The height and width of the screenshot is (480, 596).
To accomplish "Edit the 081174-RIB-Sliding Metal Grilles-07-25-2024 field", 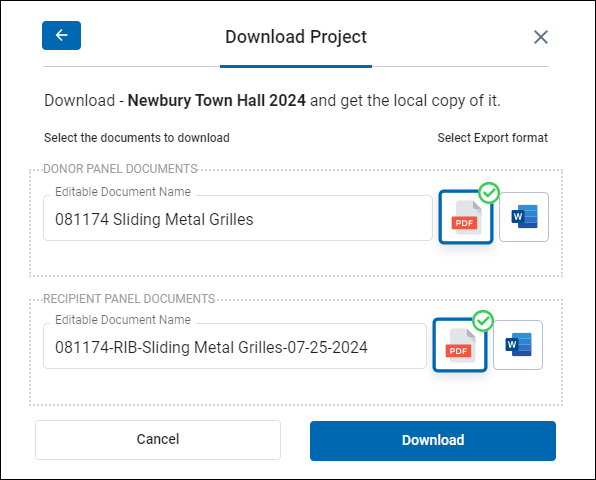I will pos(235,346).
